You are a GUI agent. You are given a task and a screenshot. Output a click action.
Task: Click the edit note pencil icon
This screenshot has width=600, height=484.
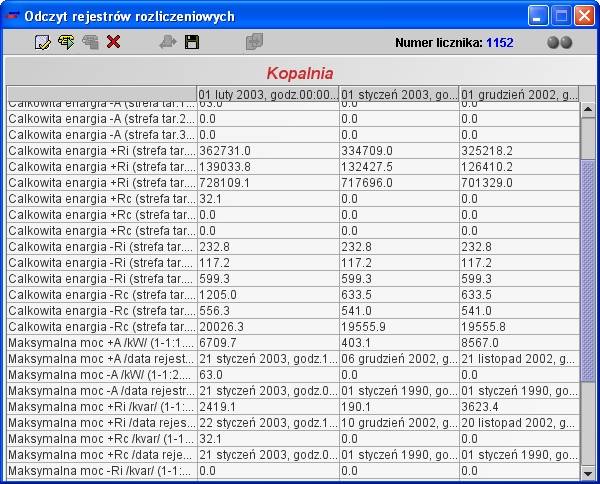tap(42, 42)
